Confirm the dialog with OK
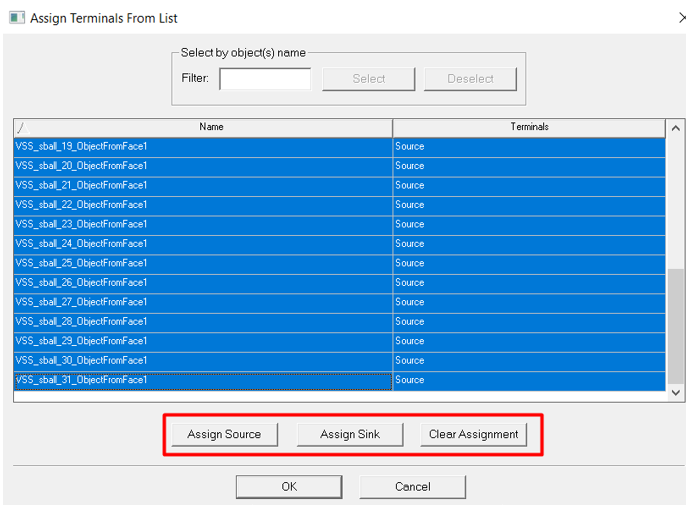 (289, 487)
